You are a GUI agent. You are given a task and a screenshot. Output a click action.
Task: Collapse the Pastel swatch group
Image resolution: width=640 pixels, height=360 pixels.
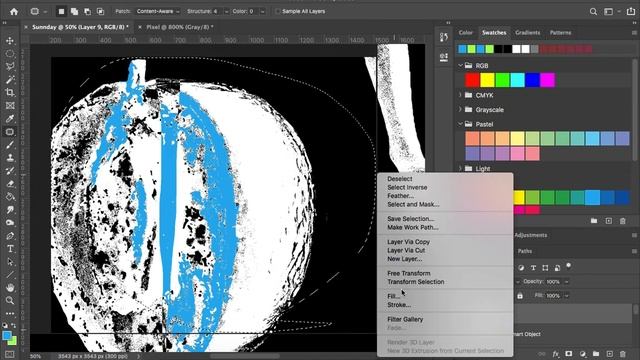click(460, 124)
